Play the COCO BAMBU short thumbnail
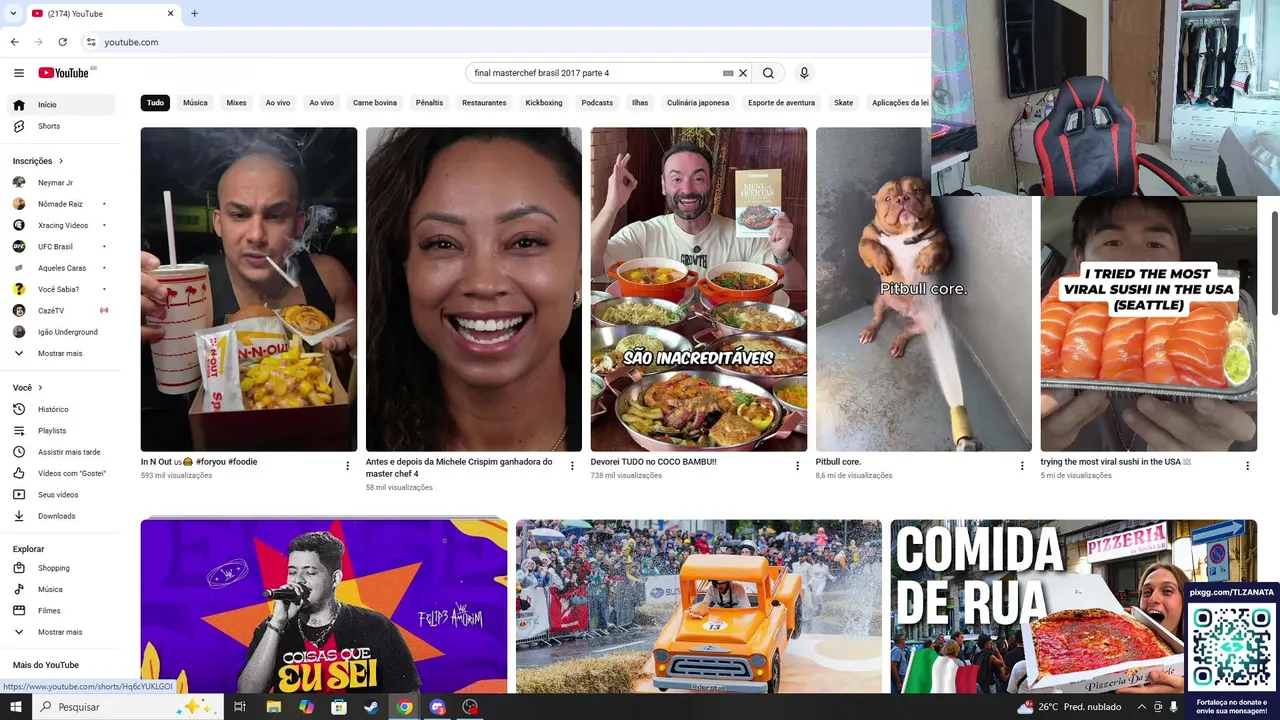 (699, 289)
